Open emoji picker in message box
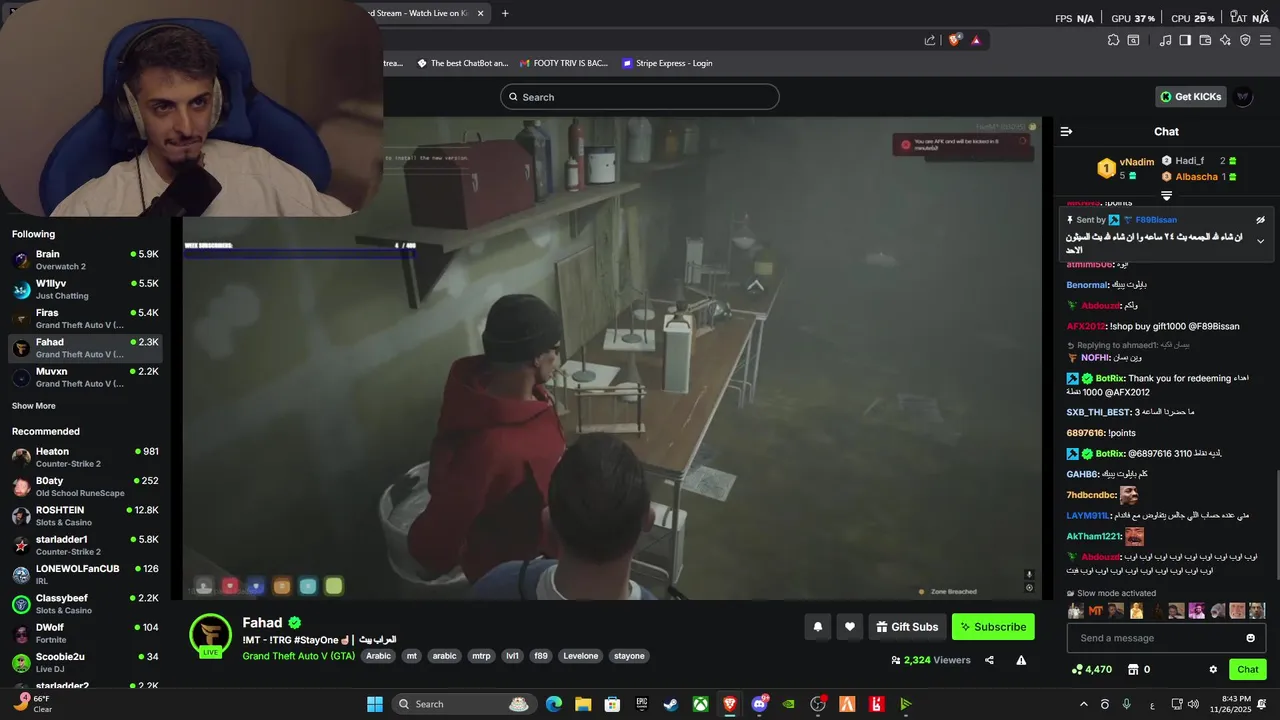This screenshot has width=1280, height=720. [x=1250, y=638]
